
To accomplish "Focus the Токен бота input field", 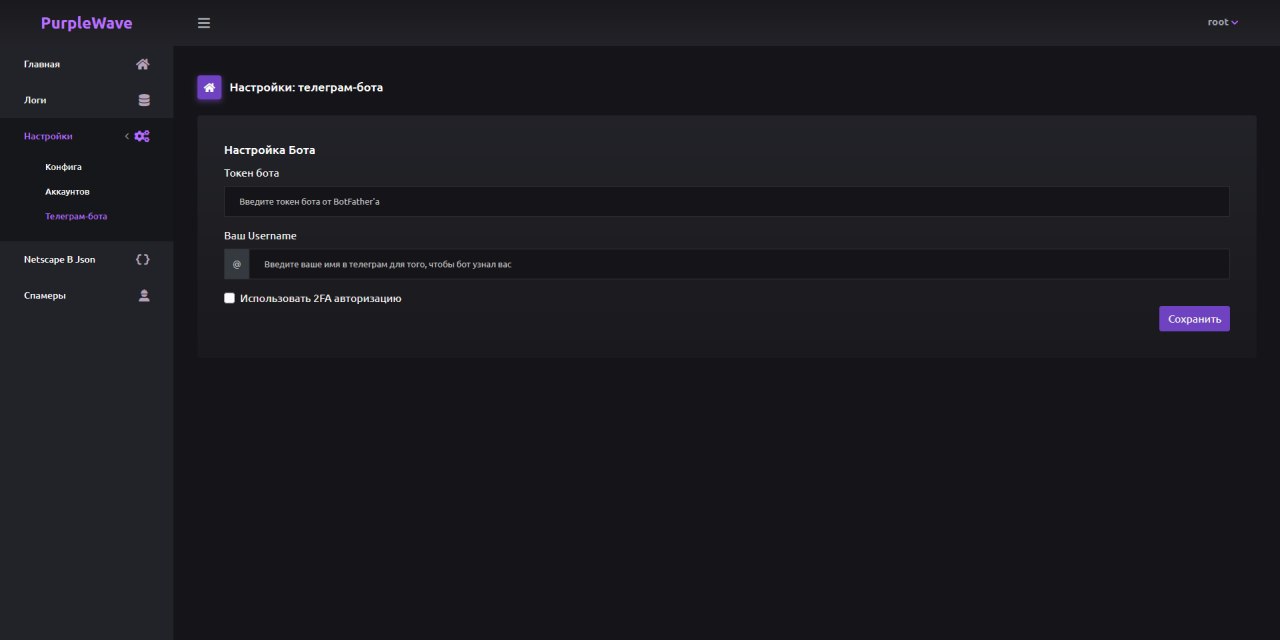I will click(726, 201).
